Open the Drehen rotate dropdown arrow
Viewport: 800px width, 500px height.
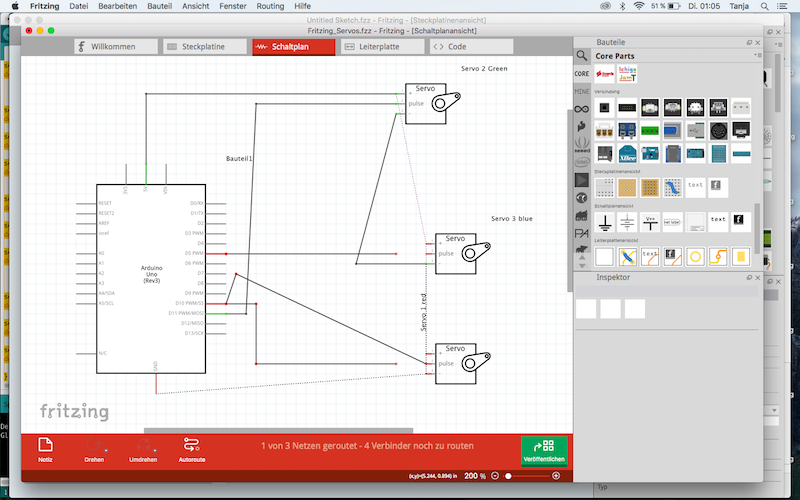106,451
